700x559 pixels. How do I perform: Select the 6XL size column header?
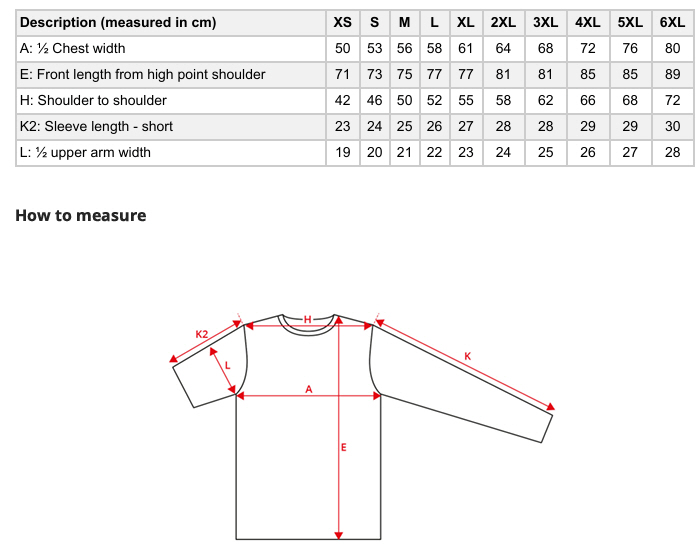tap(672, 22)
